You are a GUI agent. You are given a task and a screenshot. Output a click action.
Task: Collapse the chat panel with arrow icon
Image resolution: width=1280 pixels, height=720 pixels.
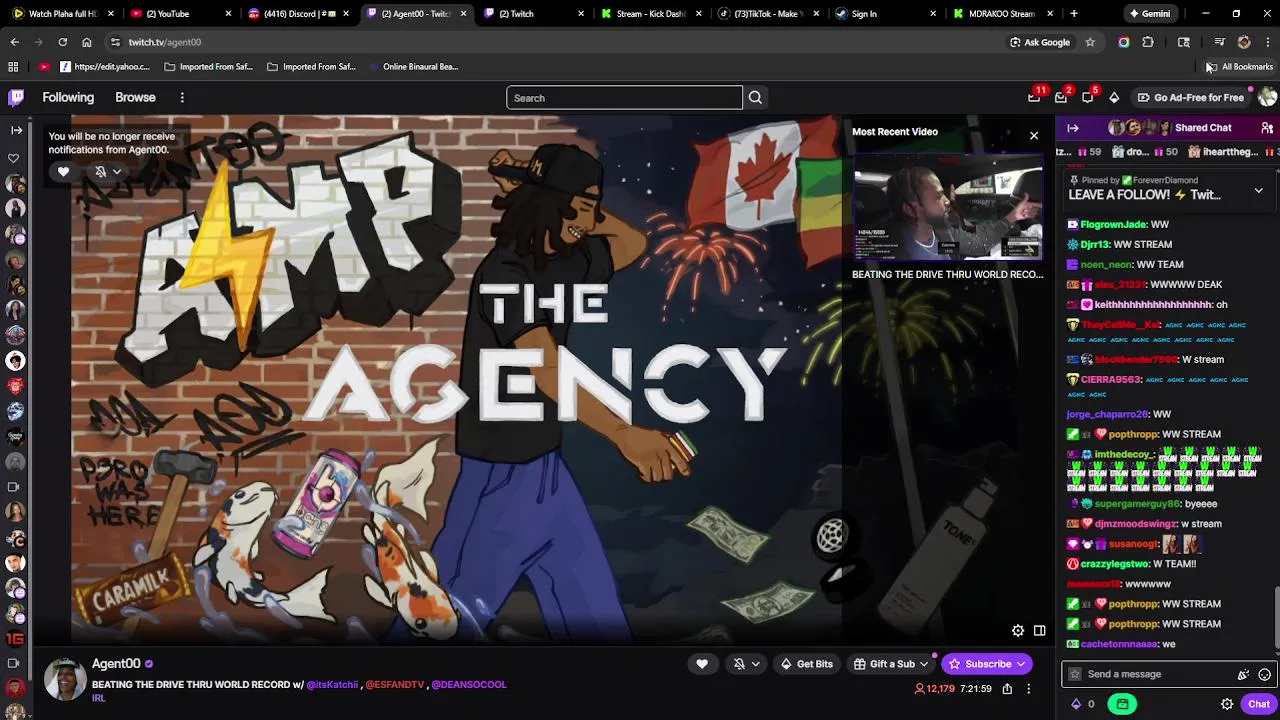click(1073, 128)
